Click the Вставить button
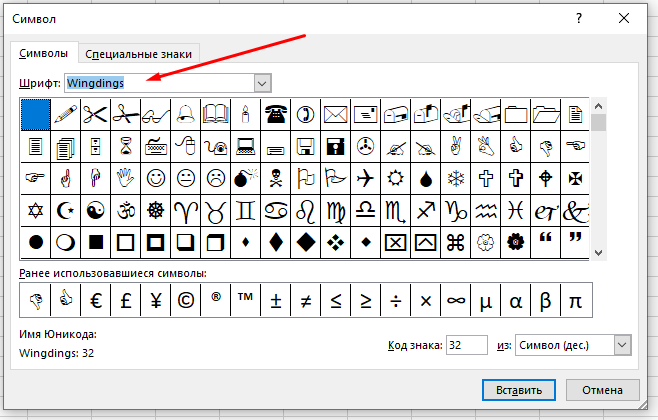The image size is (658, 420). coord(519,390)
